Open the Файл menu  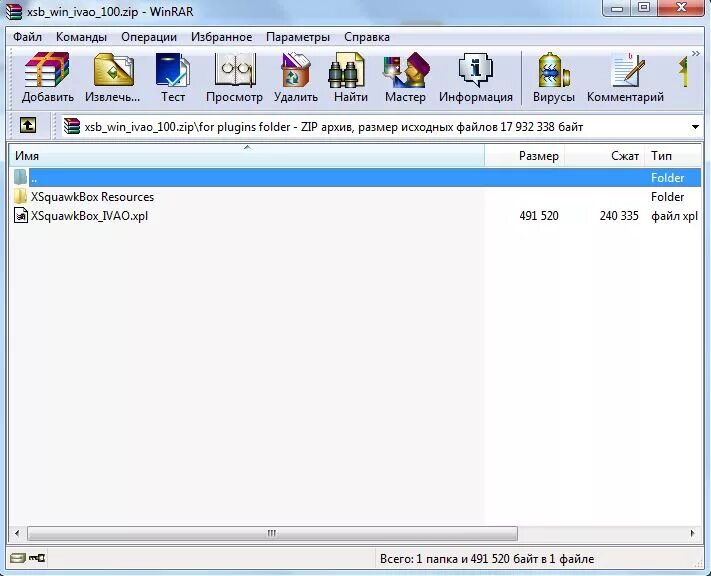click(27, 37)
